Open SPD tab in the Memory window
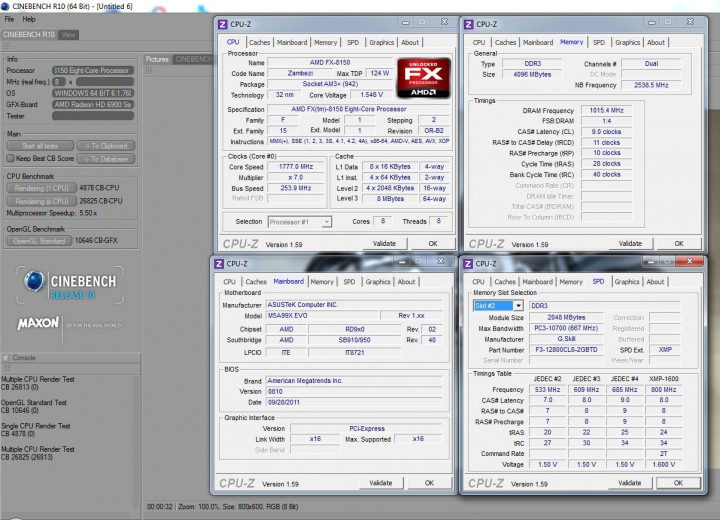The height and width of the screenshot is (520, 720). click(599, 42)
